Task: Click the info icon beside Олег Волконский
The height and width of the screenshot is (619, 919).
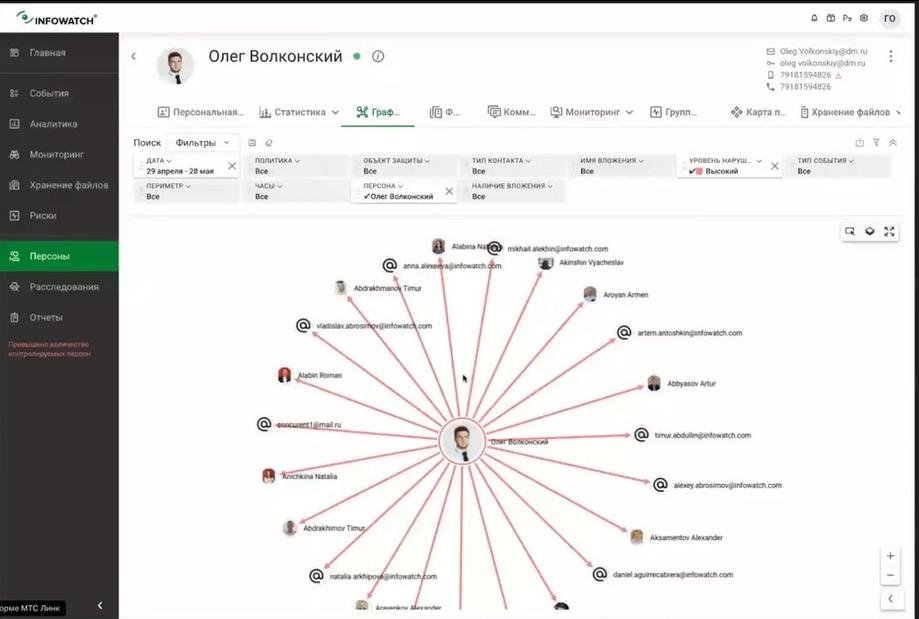Action: coord(378,56)
